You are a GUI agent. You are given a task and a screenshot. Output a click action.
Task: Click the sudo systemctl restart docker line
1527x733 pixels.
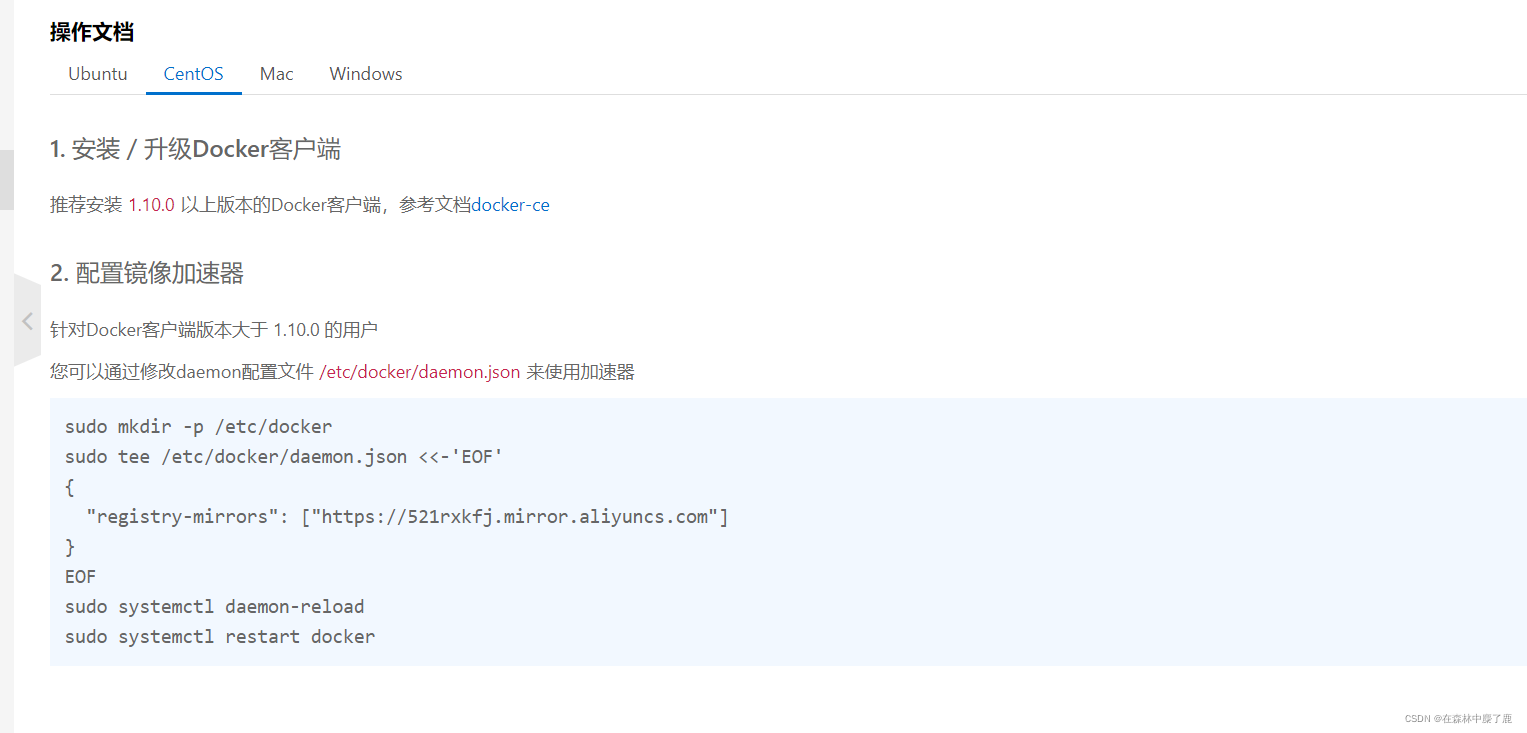tap(220, 637)
